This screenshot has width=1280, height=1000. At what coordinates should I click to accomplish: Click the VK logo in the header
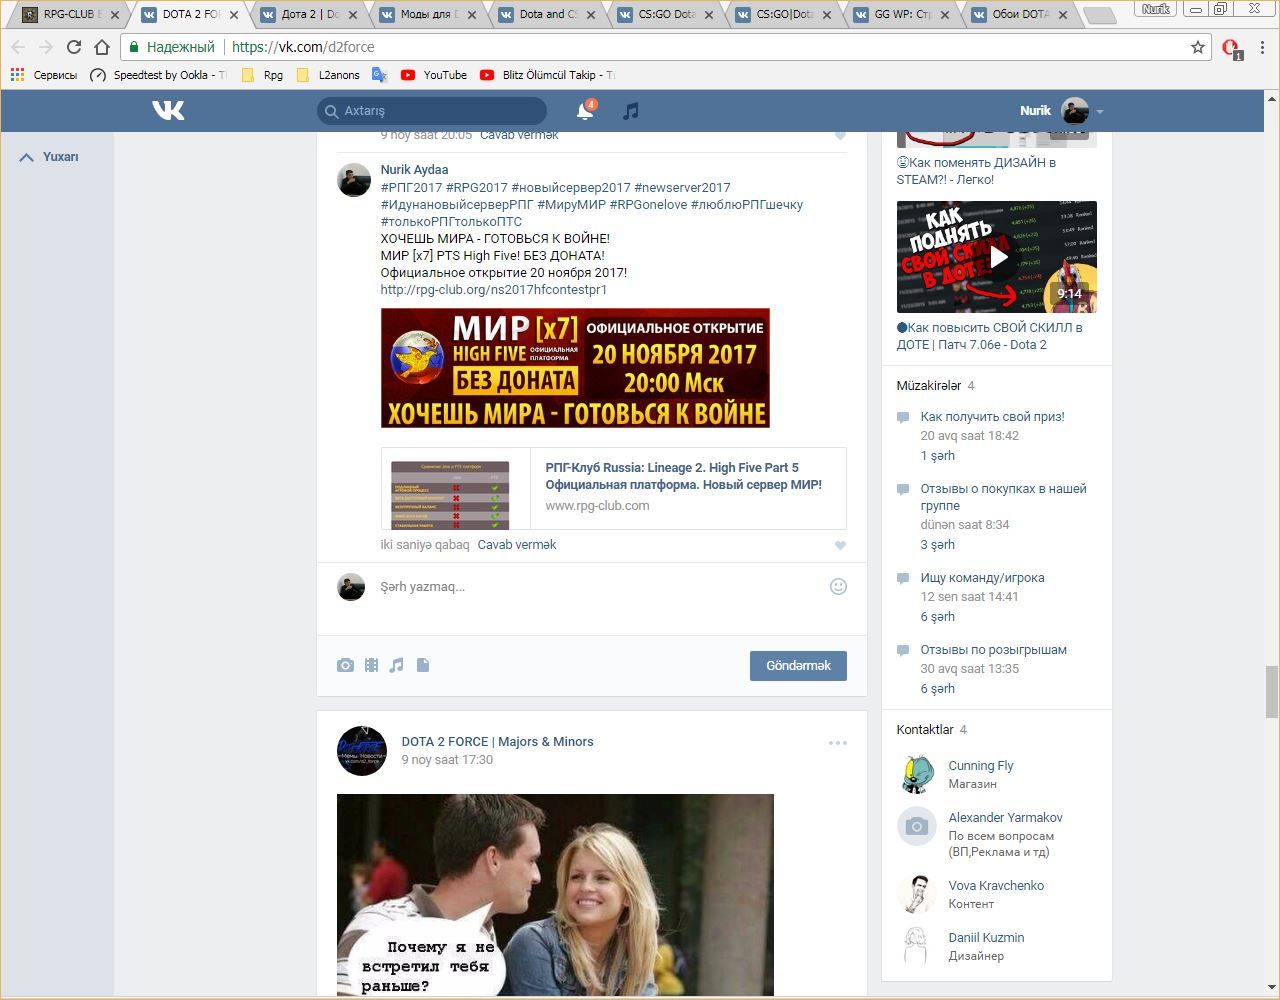point(168,110)
